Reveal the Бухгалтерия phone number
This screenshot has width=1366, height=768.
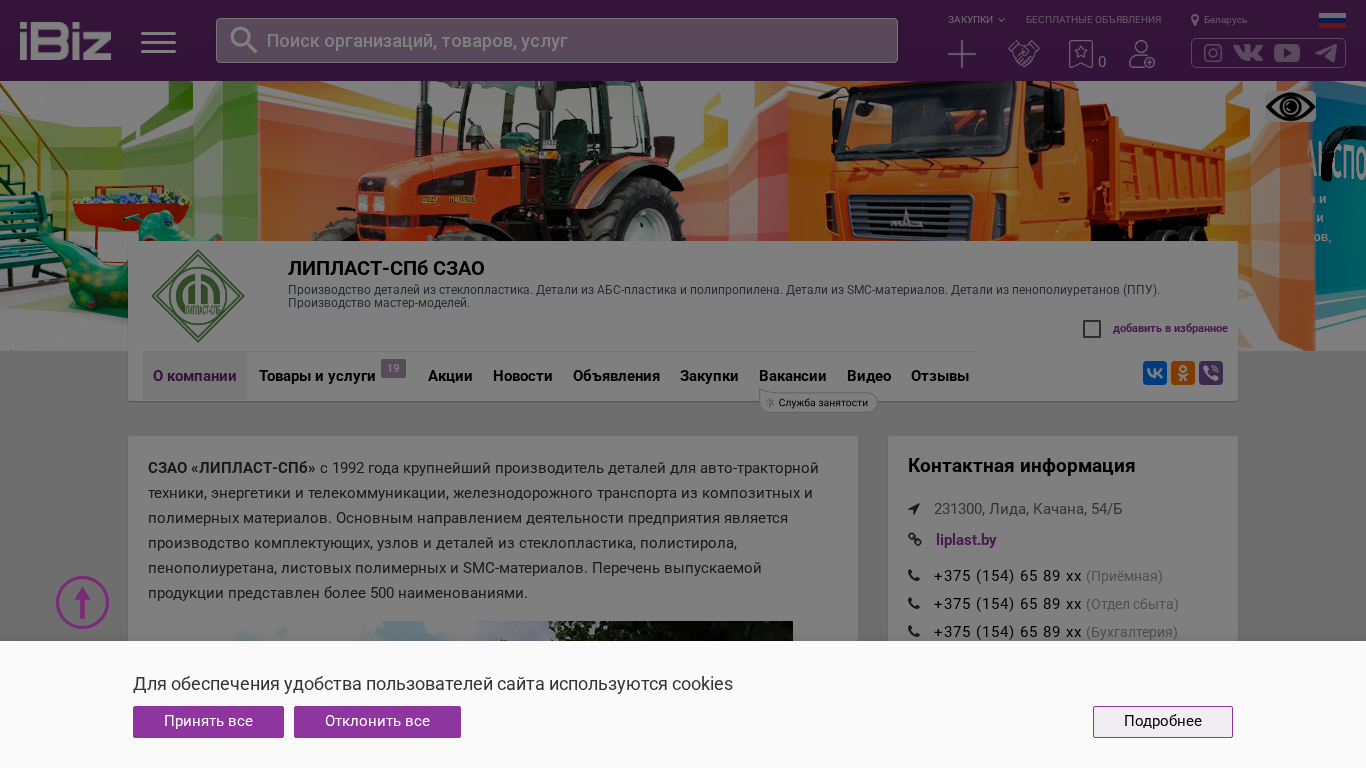[1008, 632]
